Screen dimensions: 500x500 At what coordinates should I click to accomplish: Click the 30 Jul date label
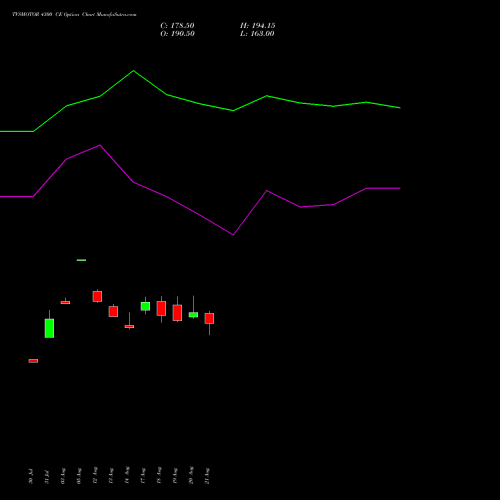(x=31, y=476)
